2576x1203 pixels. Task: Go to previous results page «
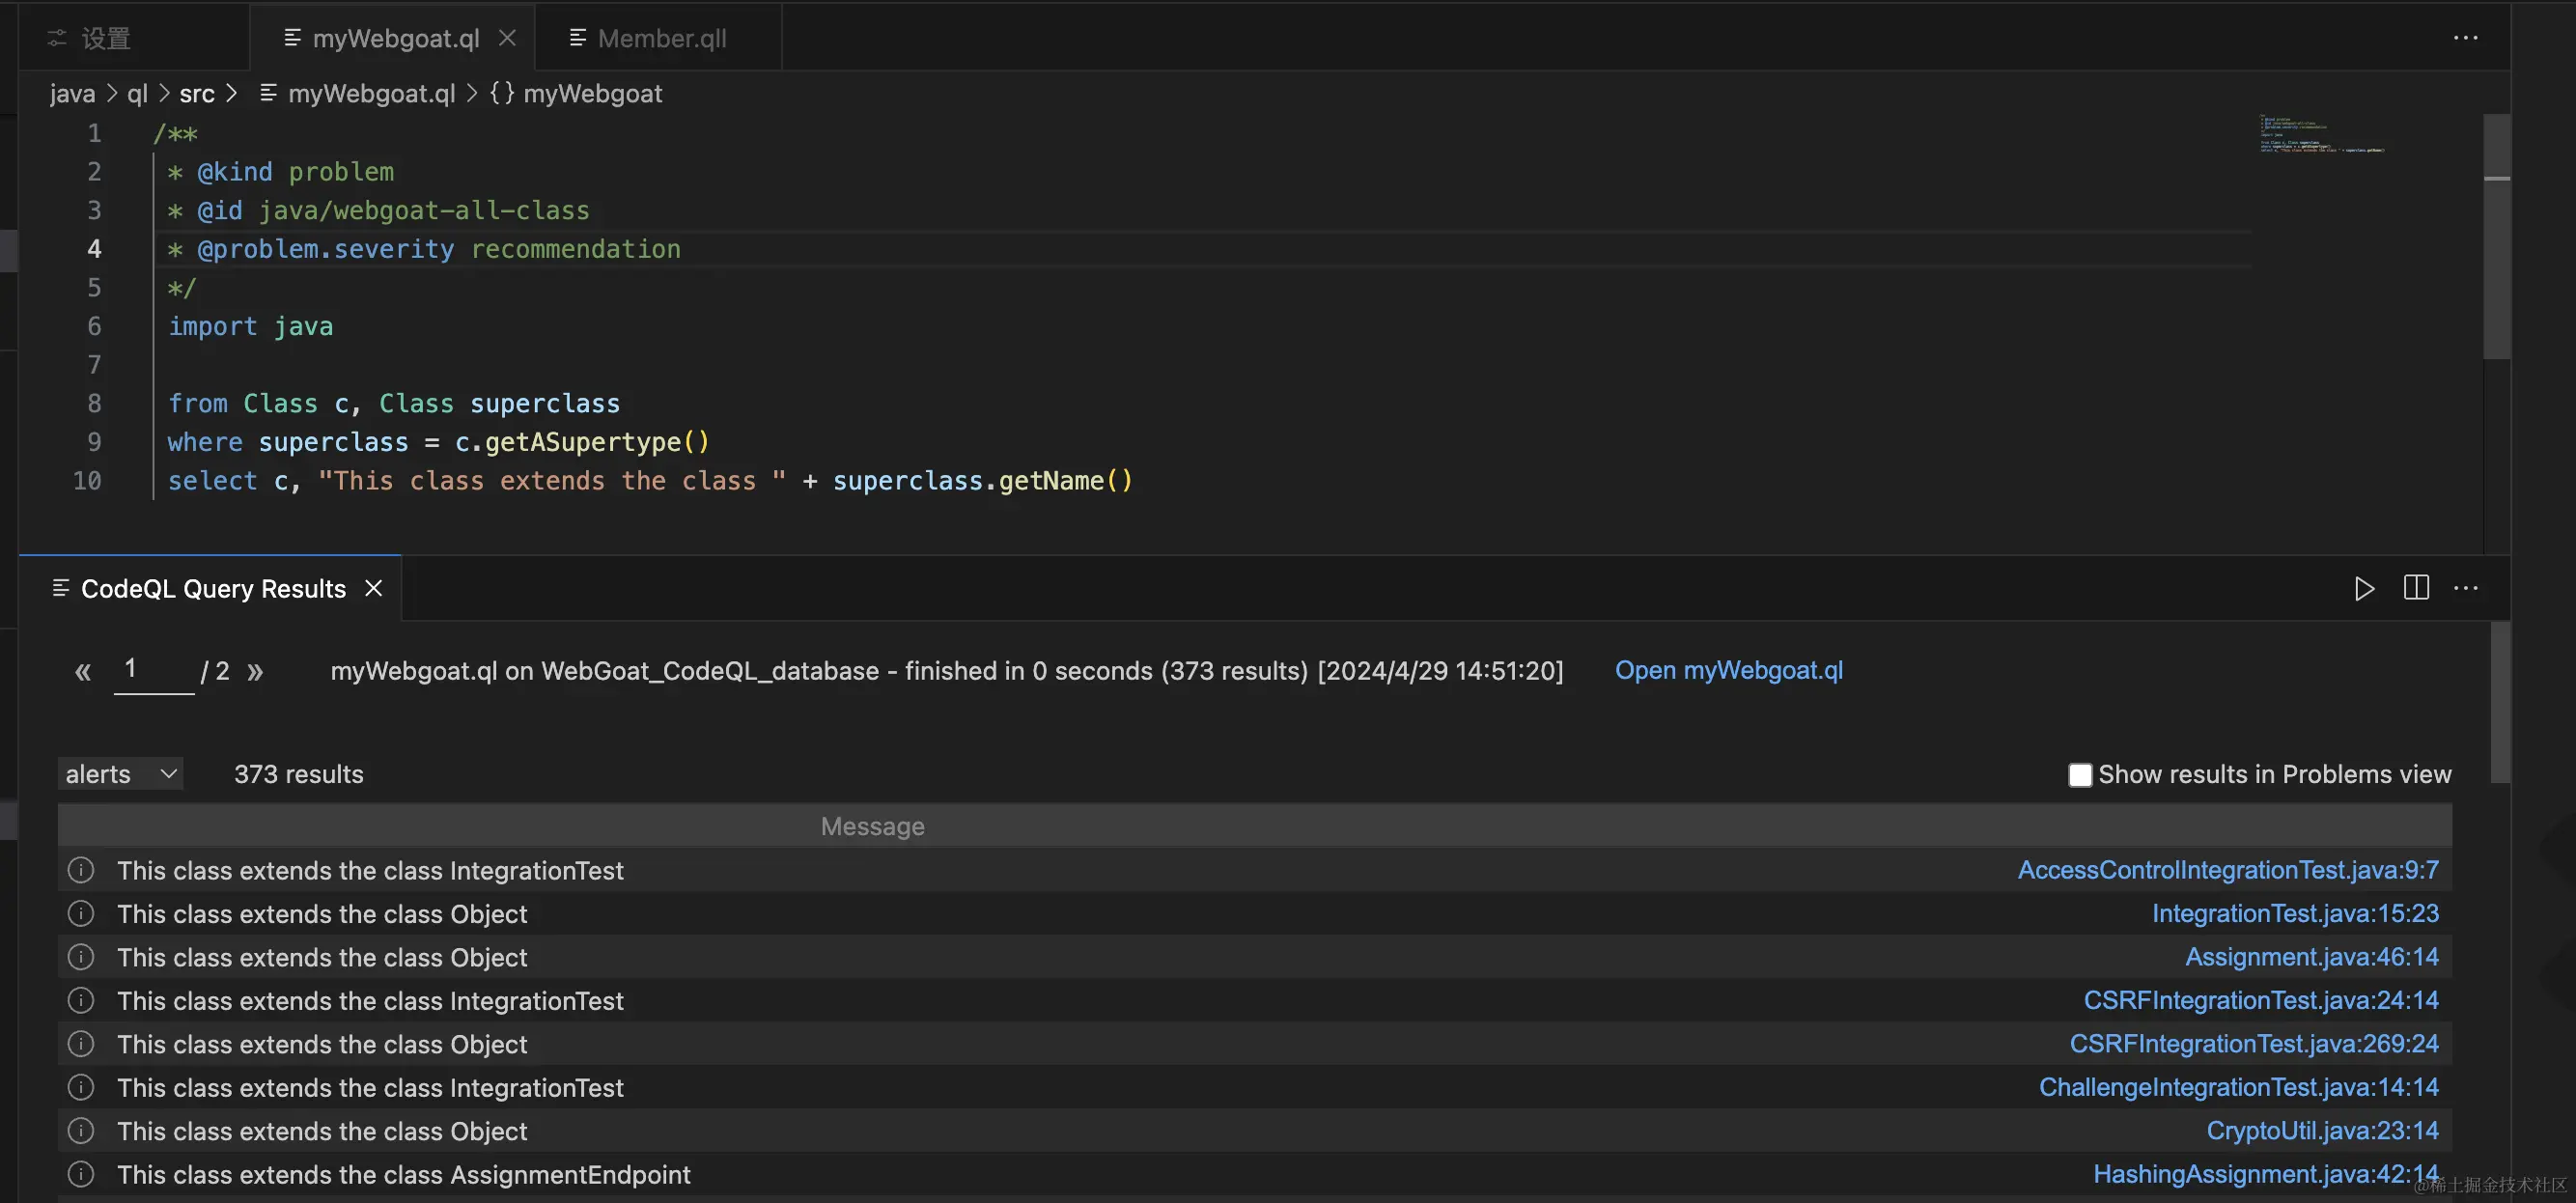pyautogui.click(x=83, y=672)
